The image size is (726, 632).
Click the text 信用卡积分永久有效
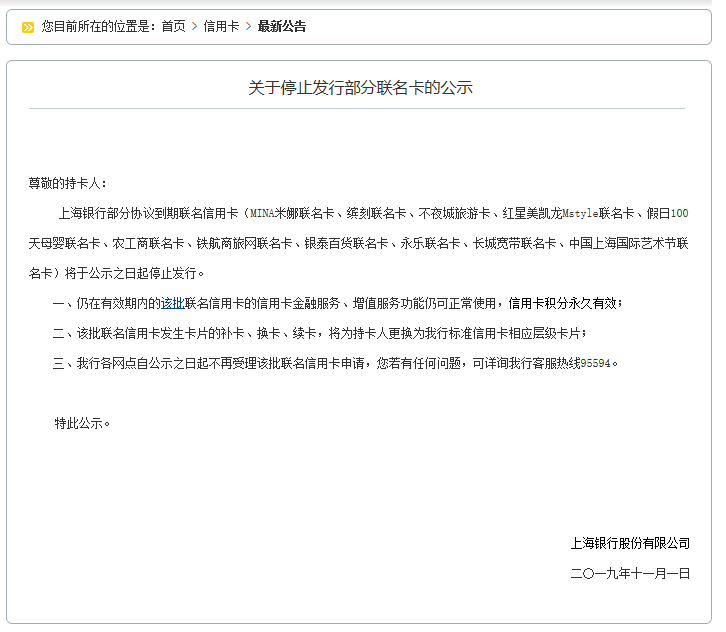(x=562, y=303)
